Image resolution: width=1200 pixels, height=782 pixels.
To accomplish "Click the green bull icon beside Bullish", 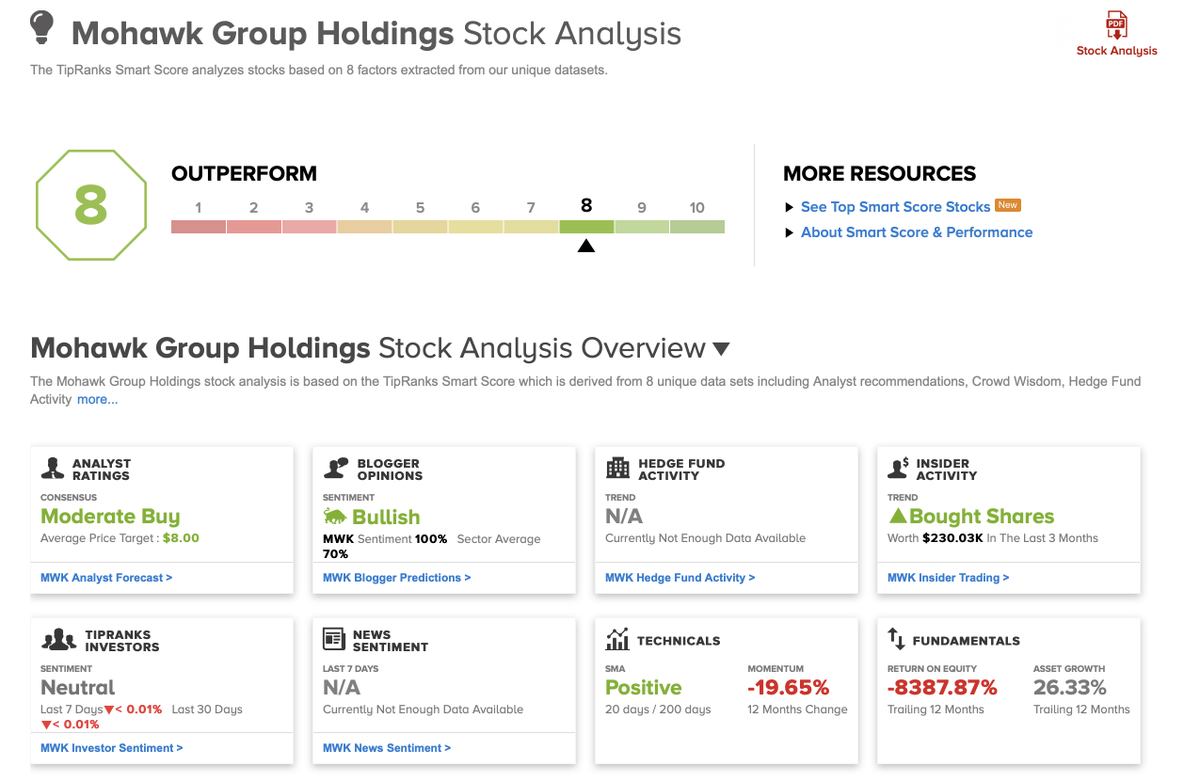I will pos(335,517).
